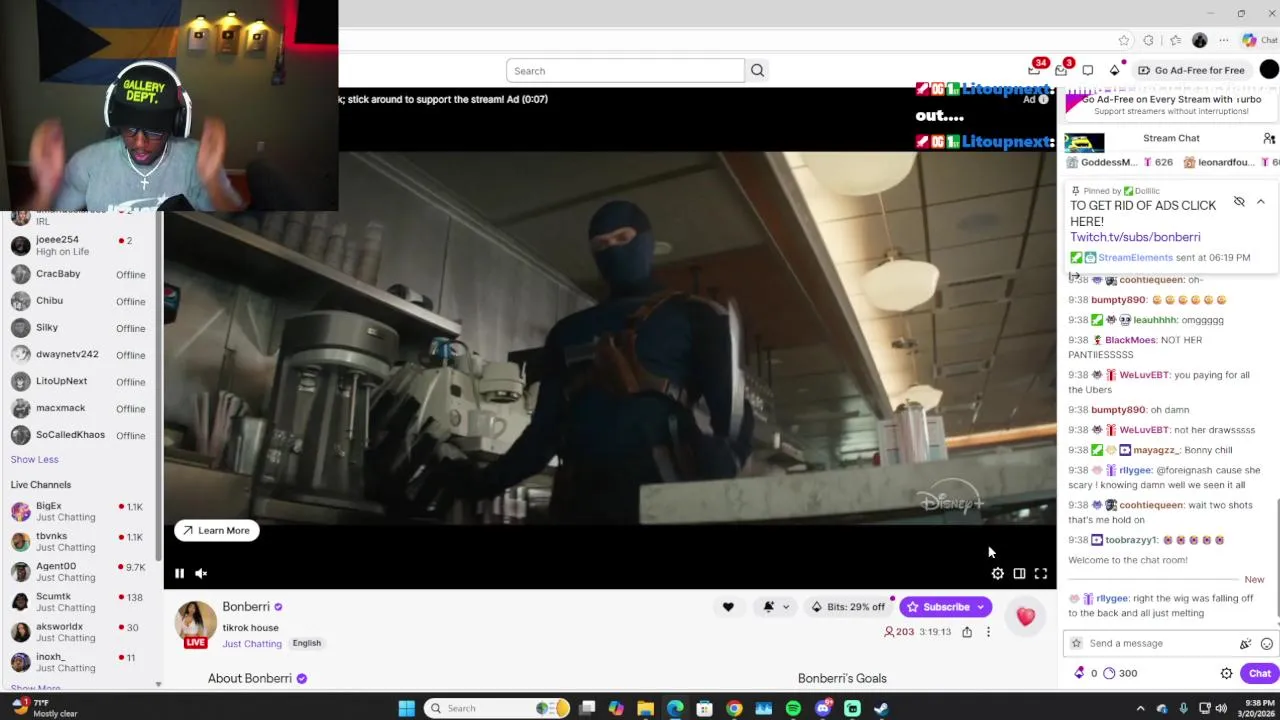
Task: Open channel points 300 balance
Action: coord(1120,673)
